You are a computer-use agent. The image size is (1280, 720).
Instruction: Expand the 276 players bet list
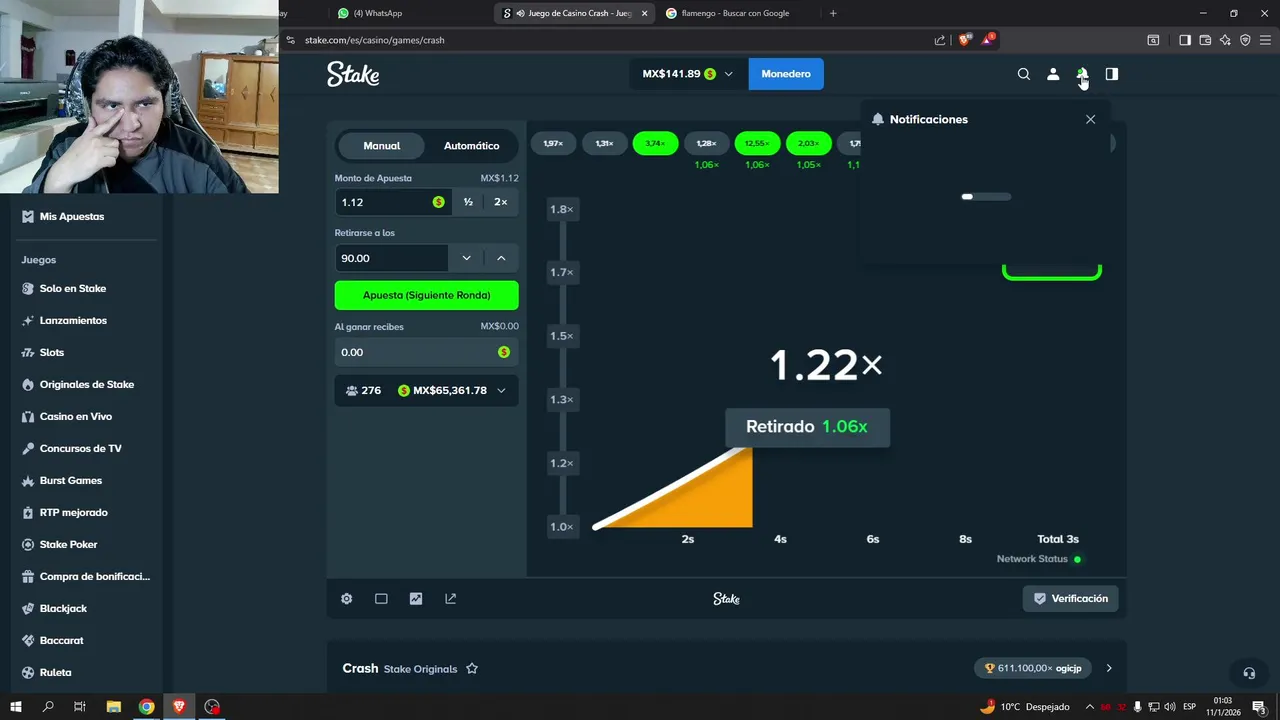point(427,390)
